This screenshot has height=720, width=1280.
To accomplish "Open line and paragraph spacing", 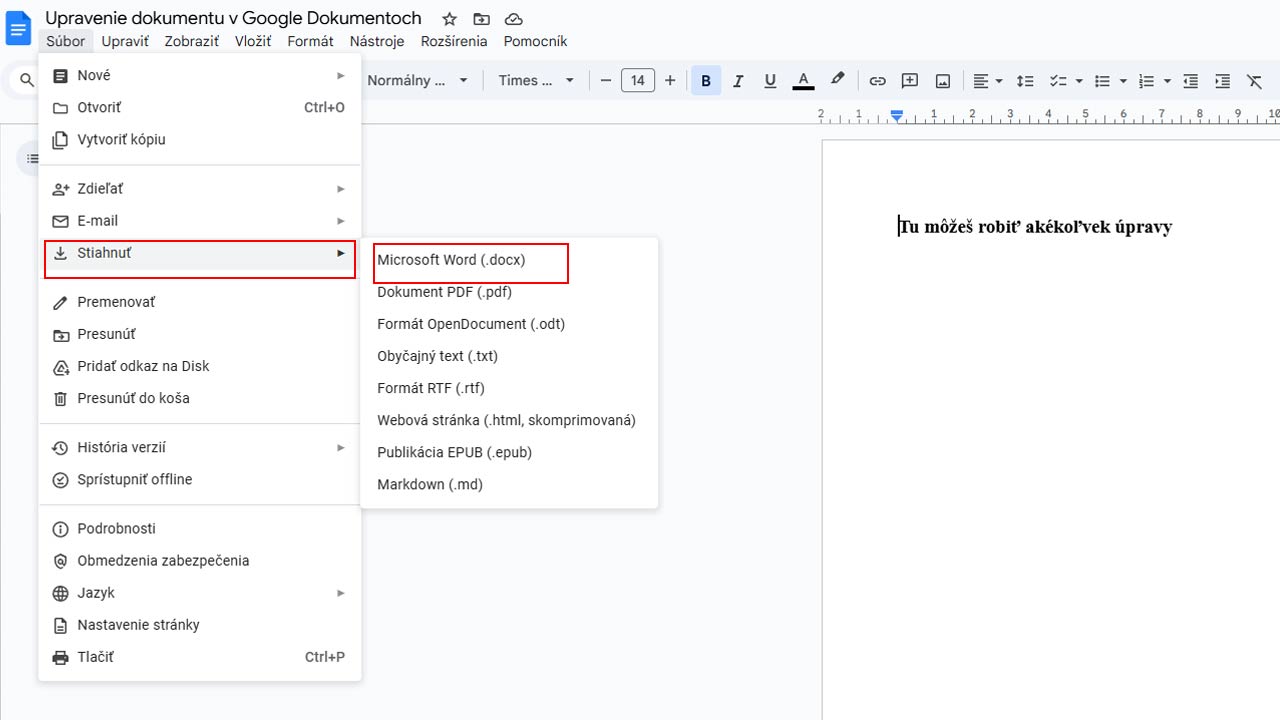I will 1025,81.
